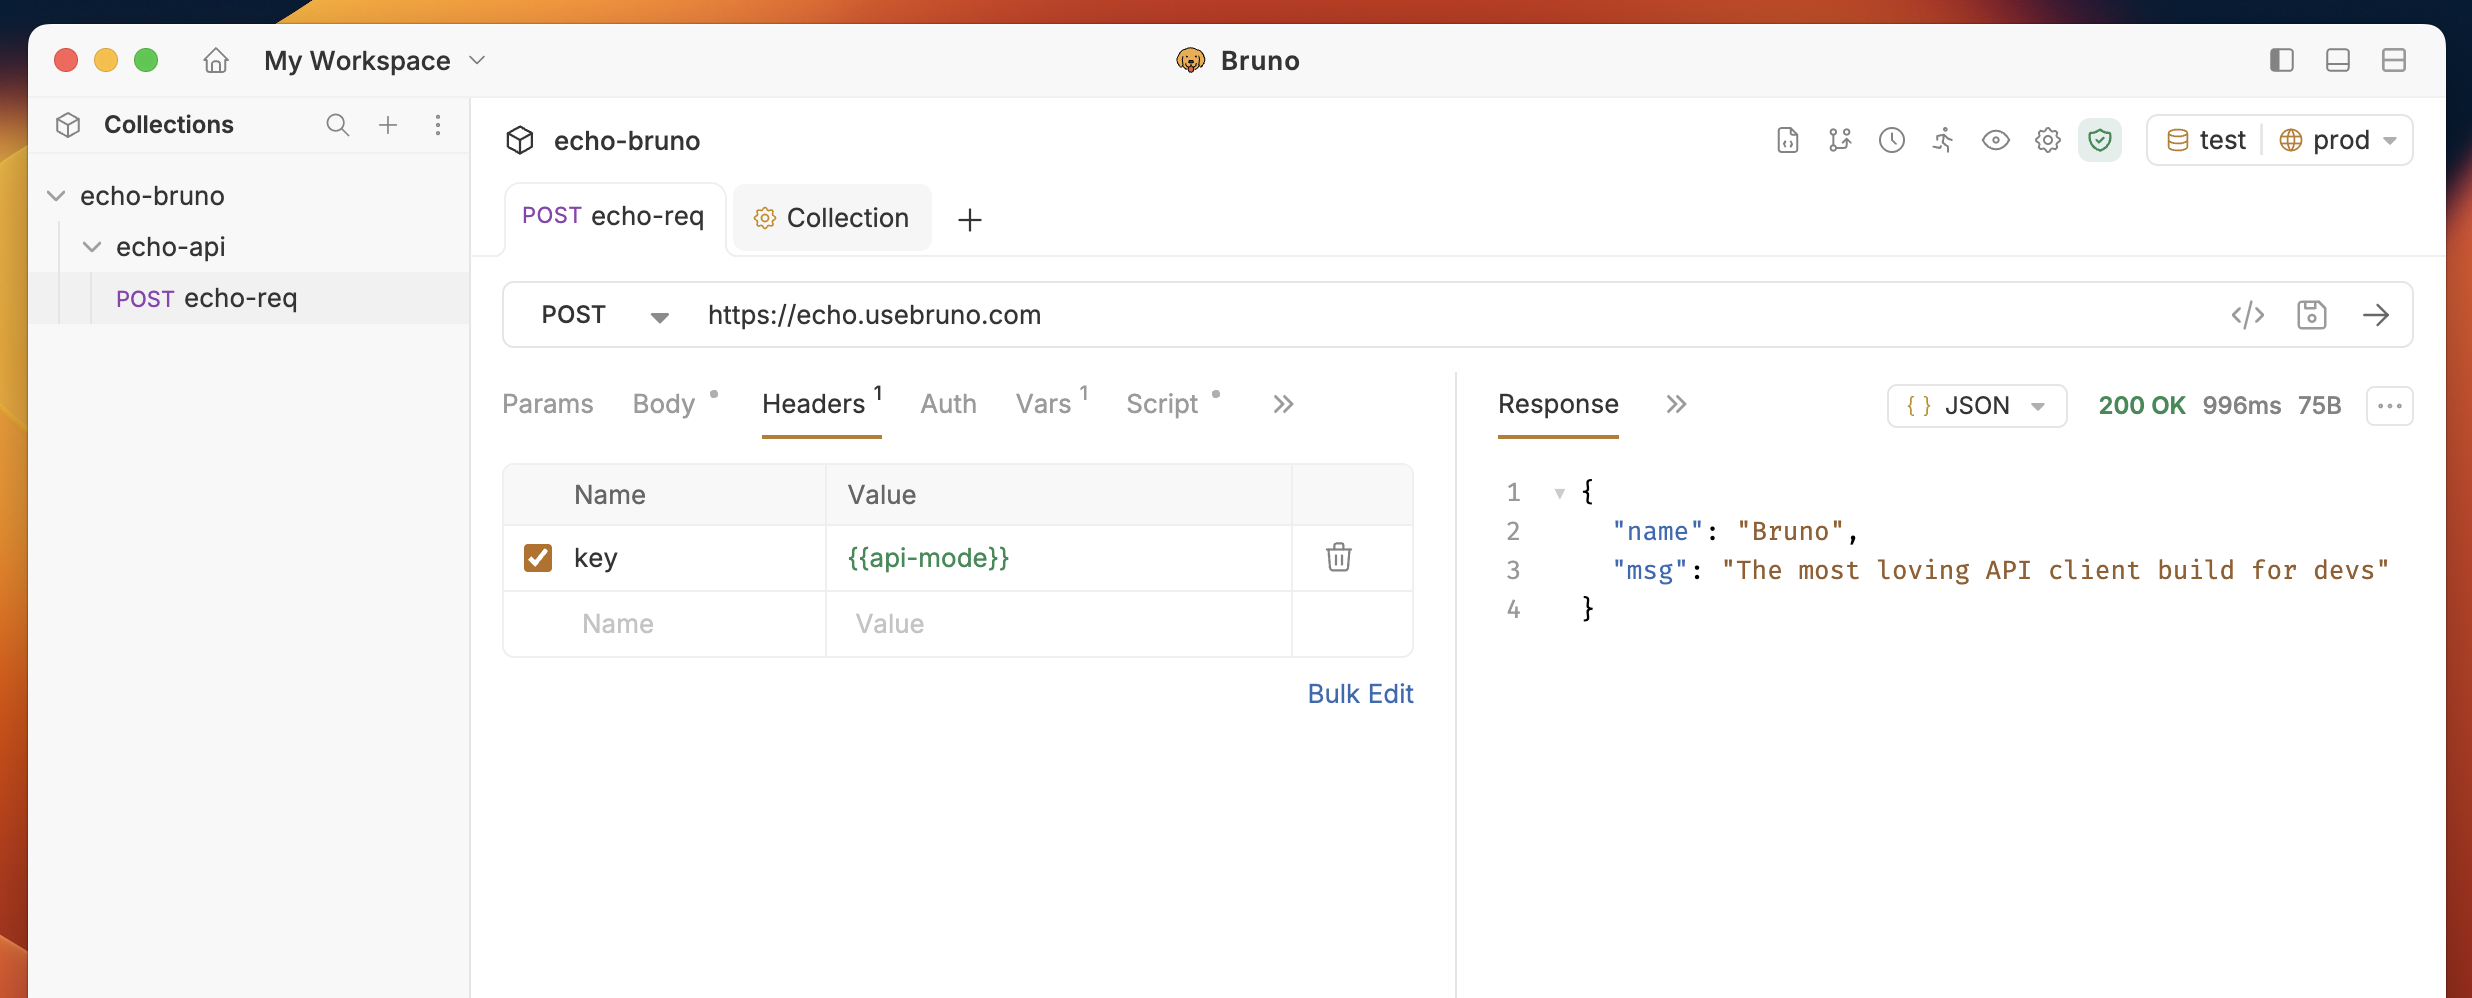Open the collection runner icon
The height and width of the screenshot is (998, 2472).
(x=1943, y=140)
